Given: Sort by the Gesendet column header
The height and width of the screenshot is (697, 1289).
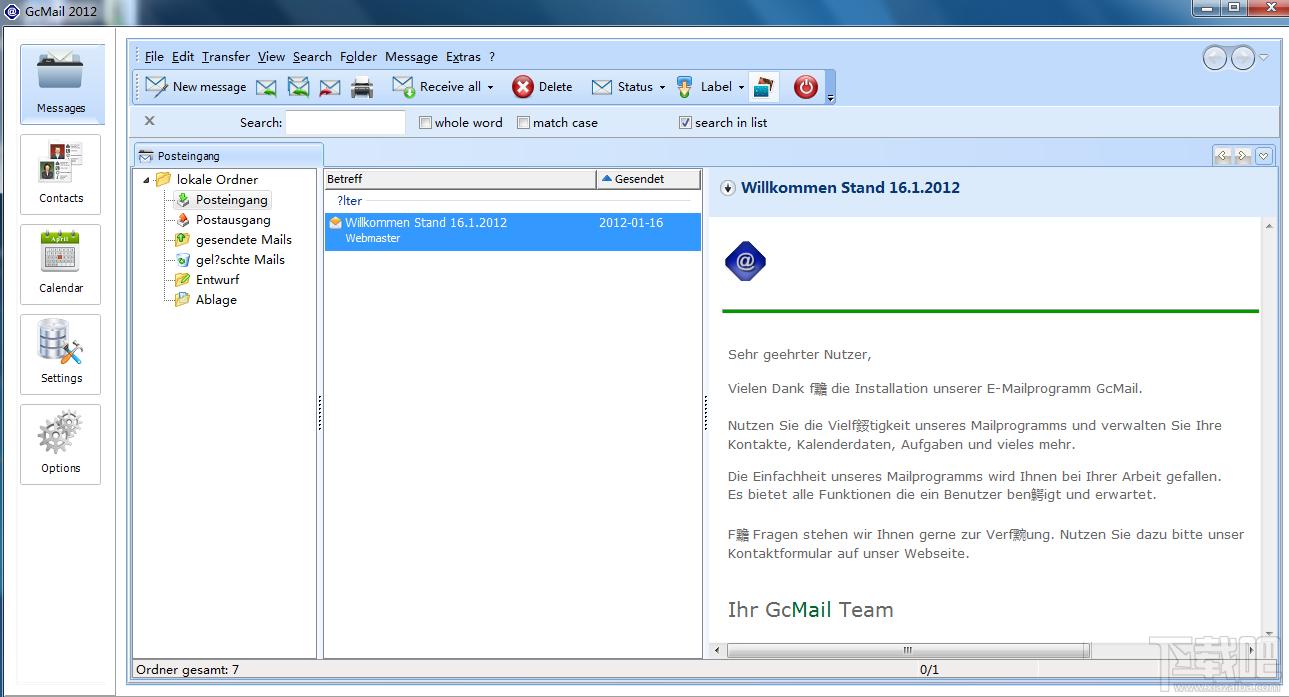Looking at the screenshot, I should (x=649, y=179).
